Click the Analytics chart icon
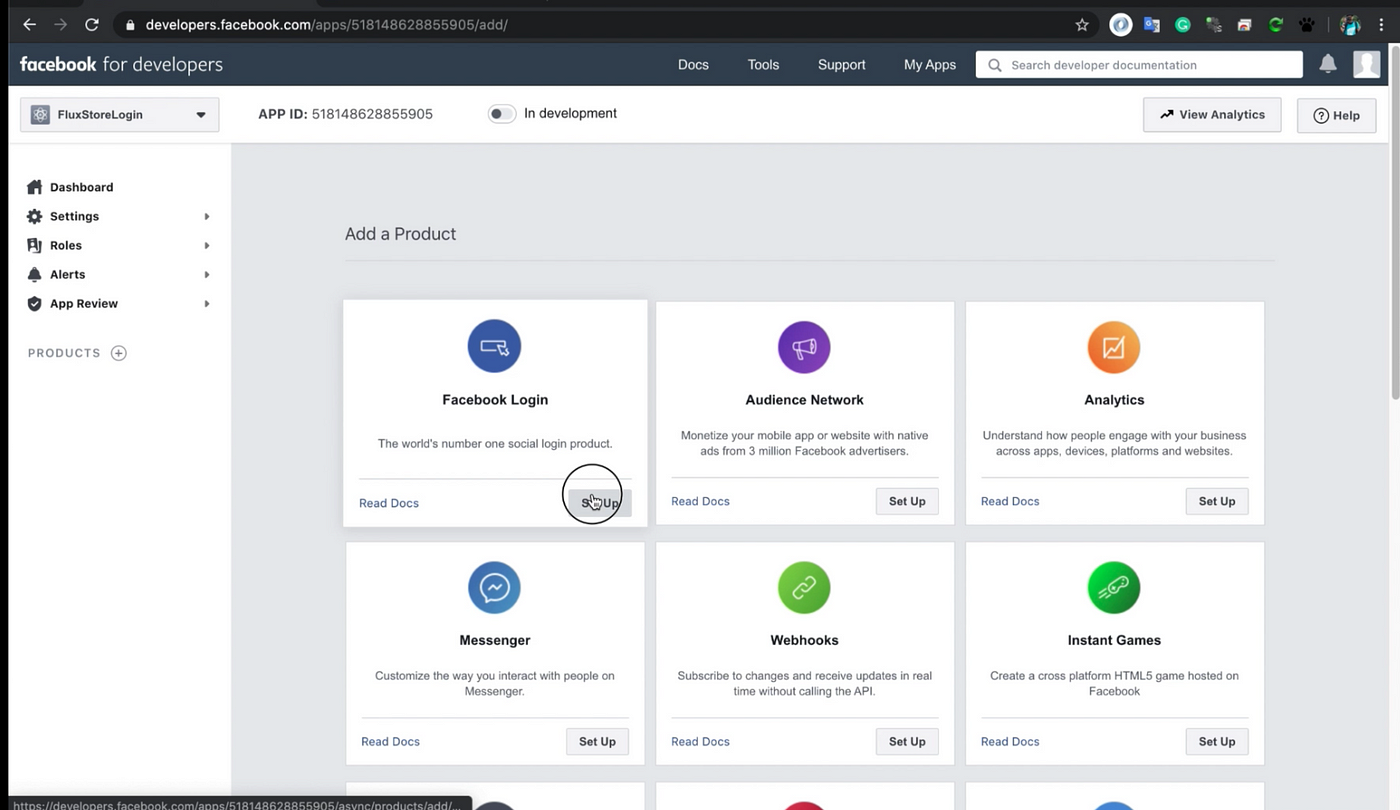 point(1113,347)
